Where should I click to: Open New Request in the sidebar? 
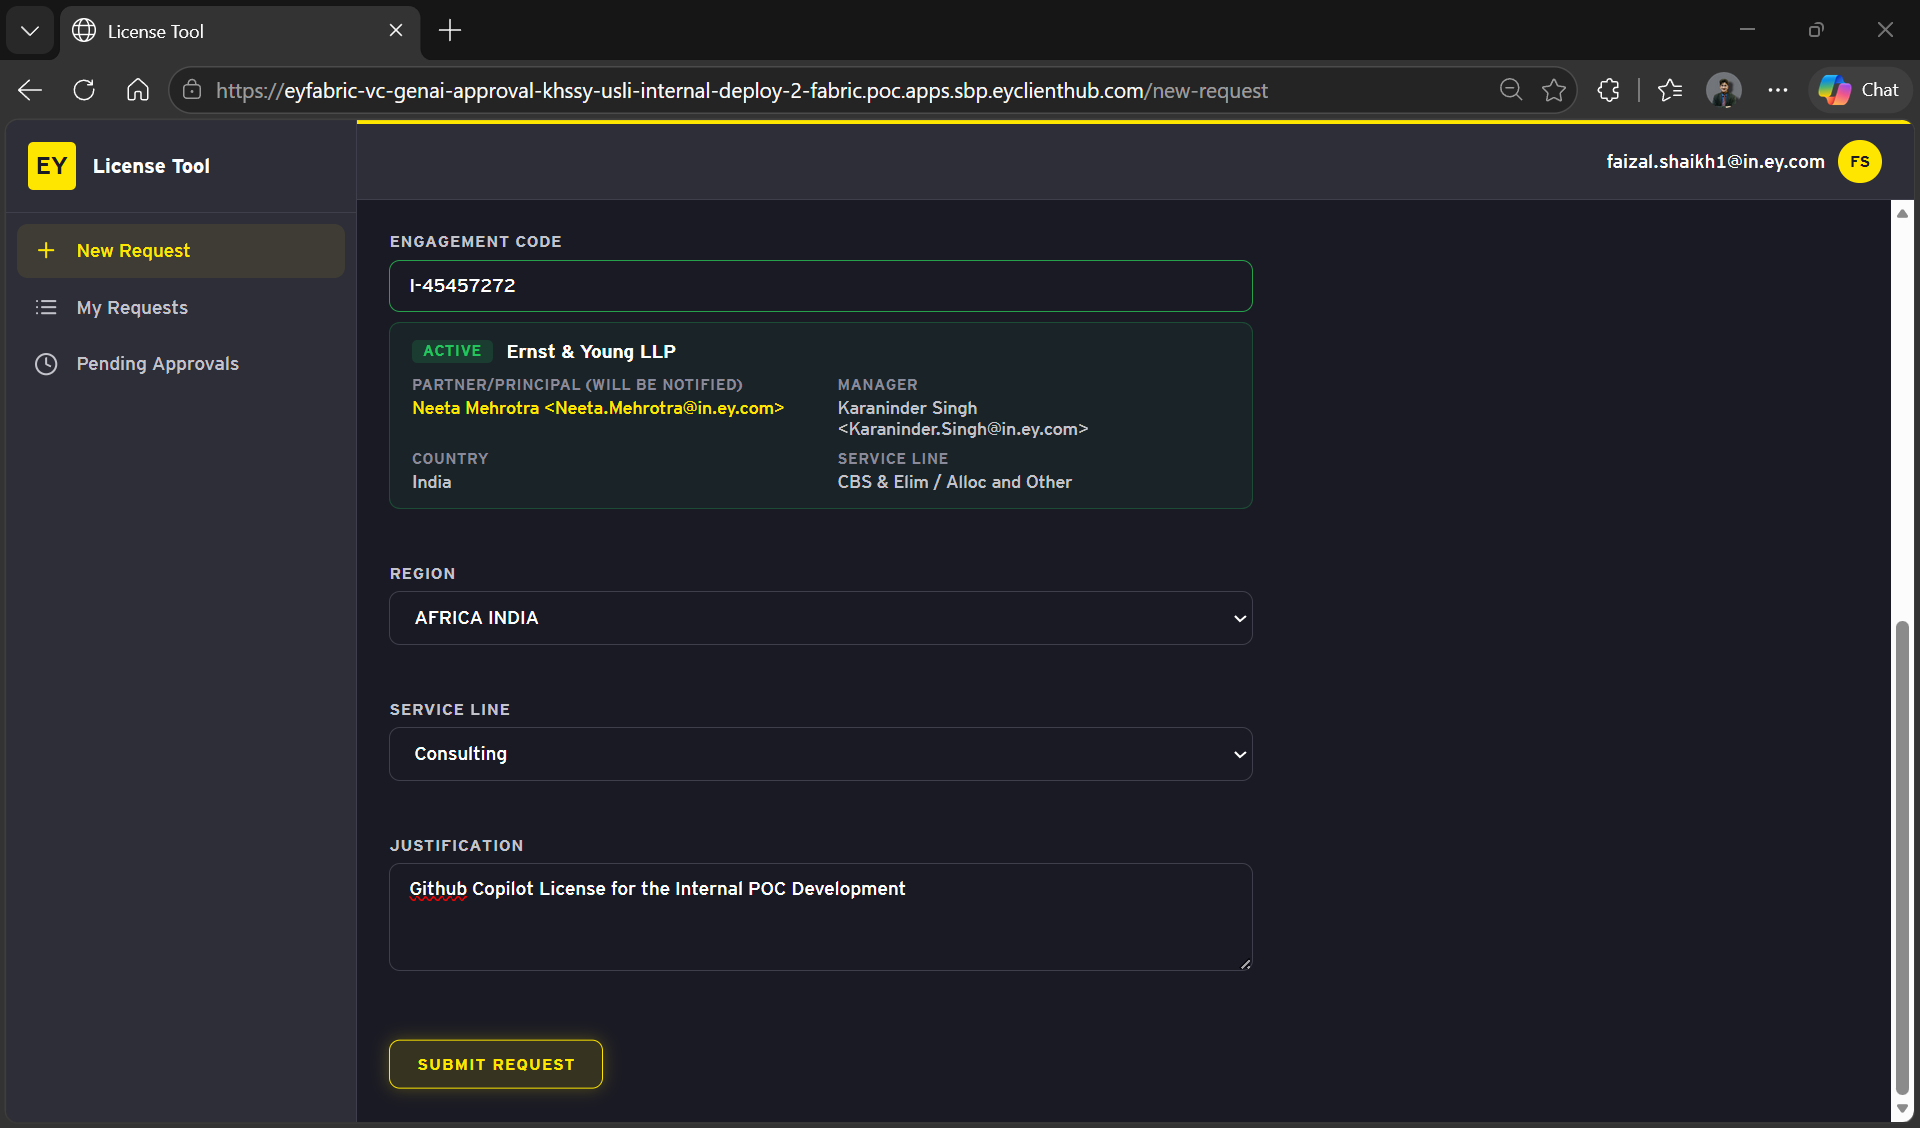pos(181,251)
